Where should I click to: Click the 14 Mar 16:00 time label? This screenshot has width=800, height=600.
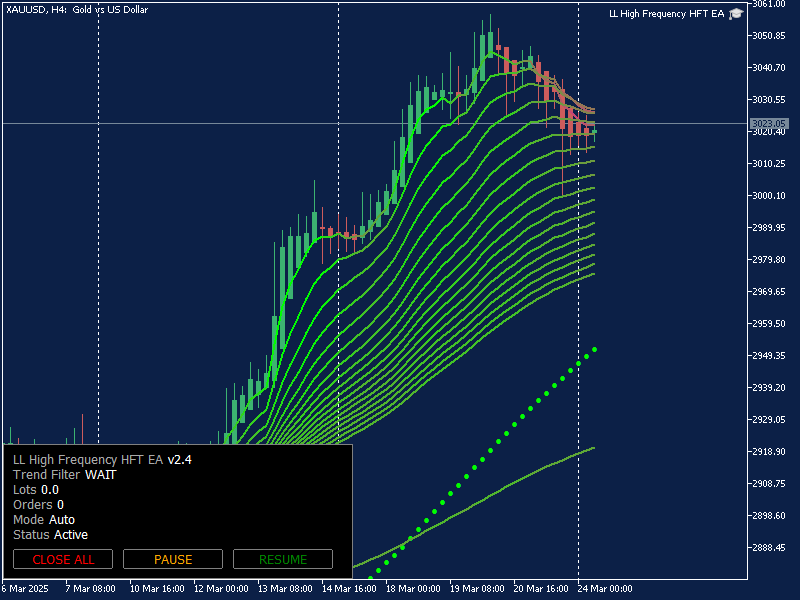pyautogui.click(x=349, y=588)
